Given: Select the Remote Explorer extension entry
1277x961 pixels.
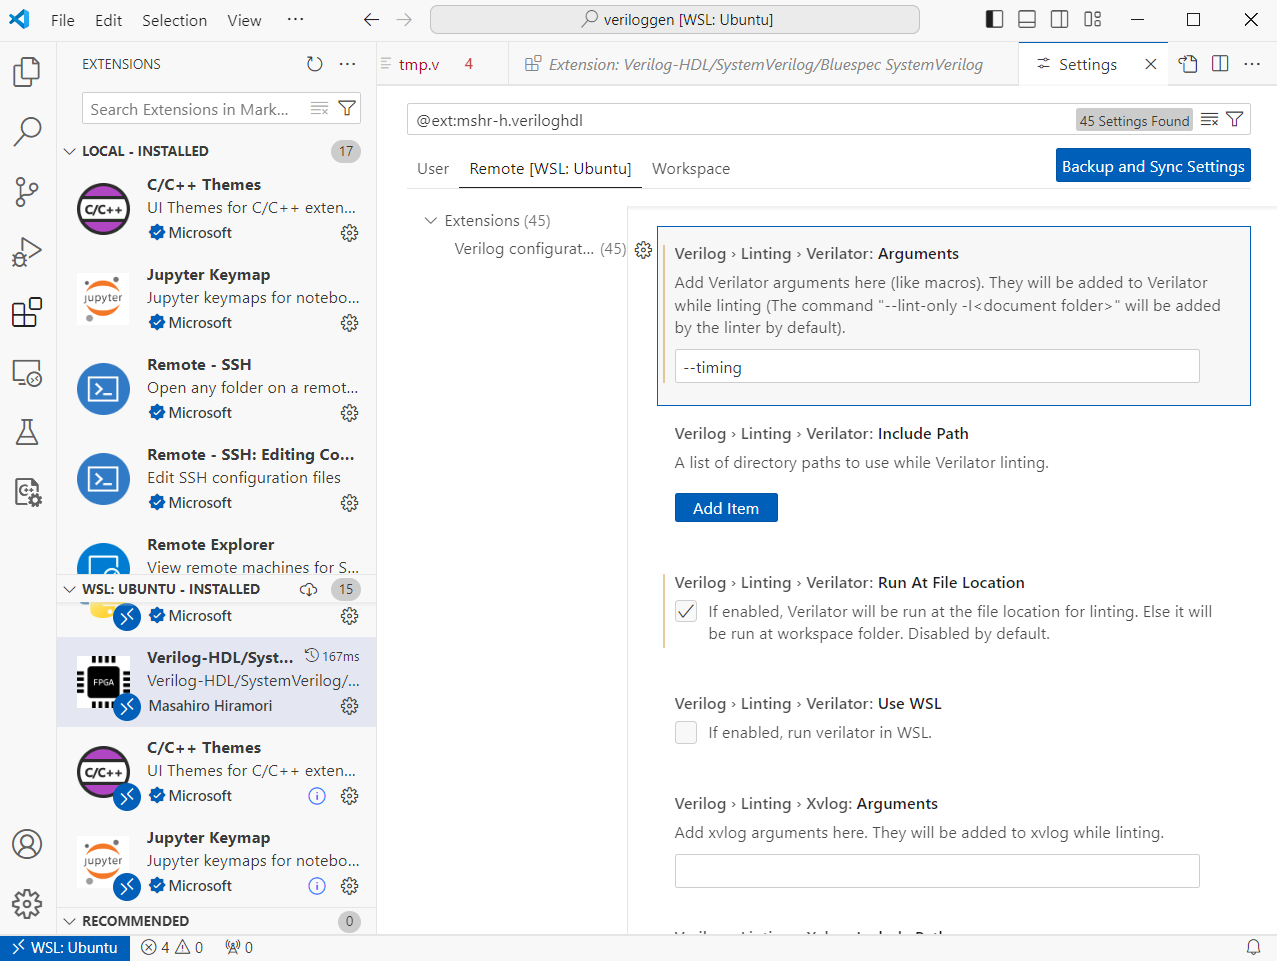Looking at the screenshot, I should [217, 554].
